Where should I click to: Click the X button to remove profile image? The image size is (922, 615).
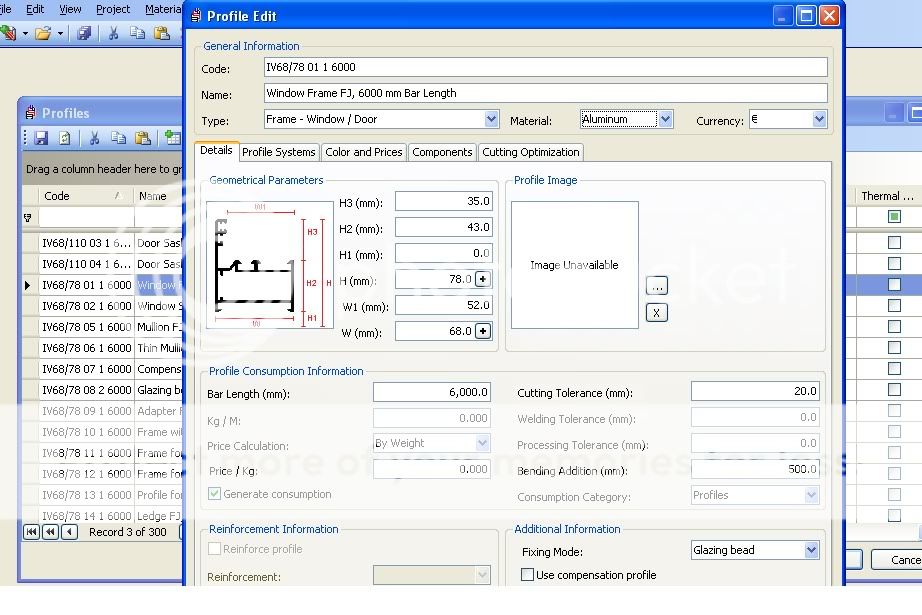(656, 313)
